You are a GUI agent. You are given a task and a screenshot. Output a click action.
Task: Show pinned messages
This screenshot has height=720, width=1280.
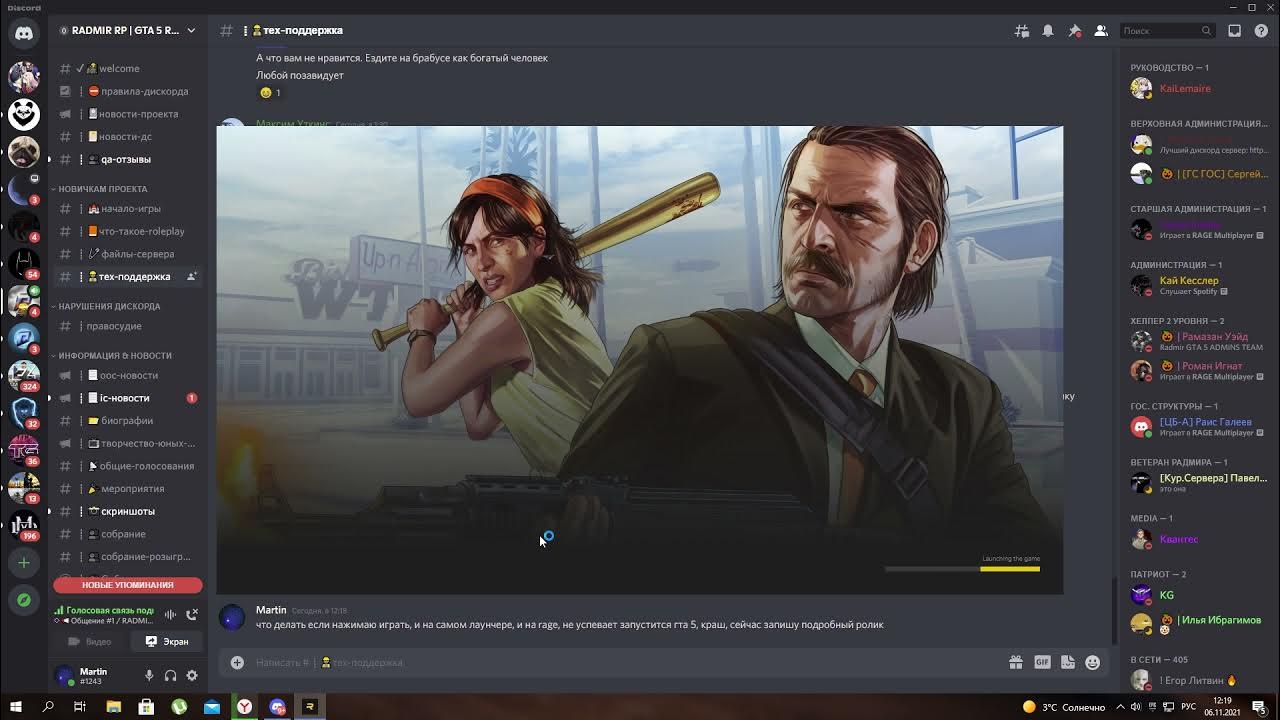(1074, 31)
